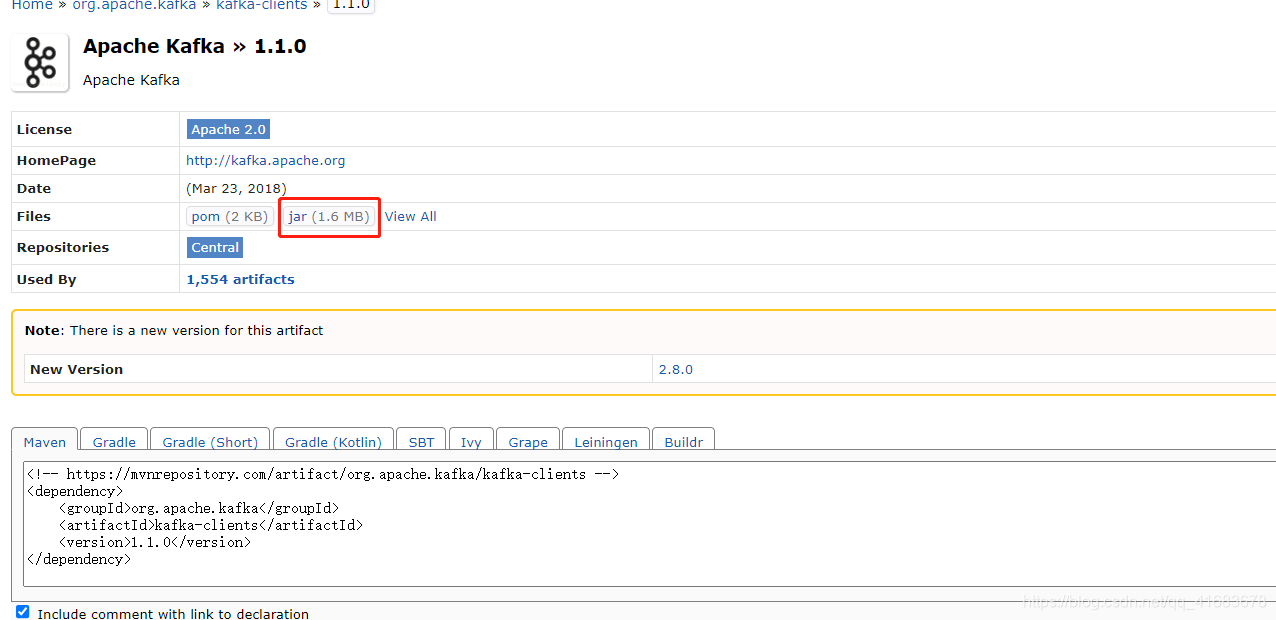Select the Maven tab
Image resolution: width=1276 pixels, height=620 pixels.
pyautogui.click(x=45, y=441)
